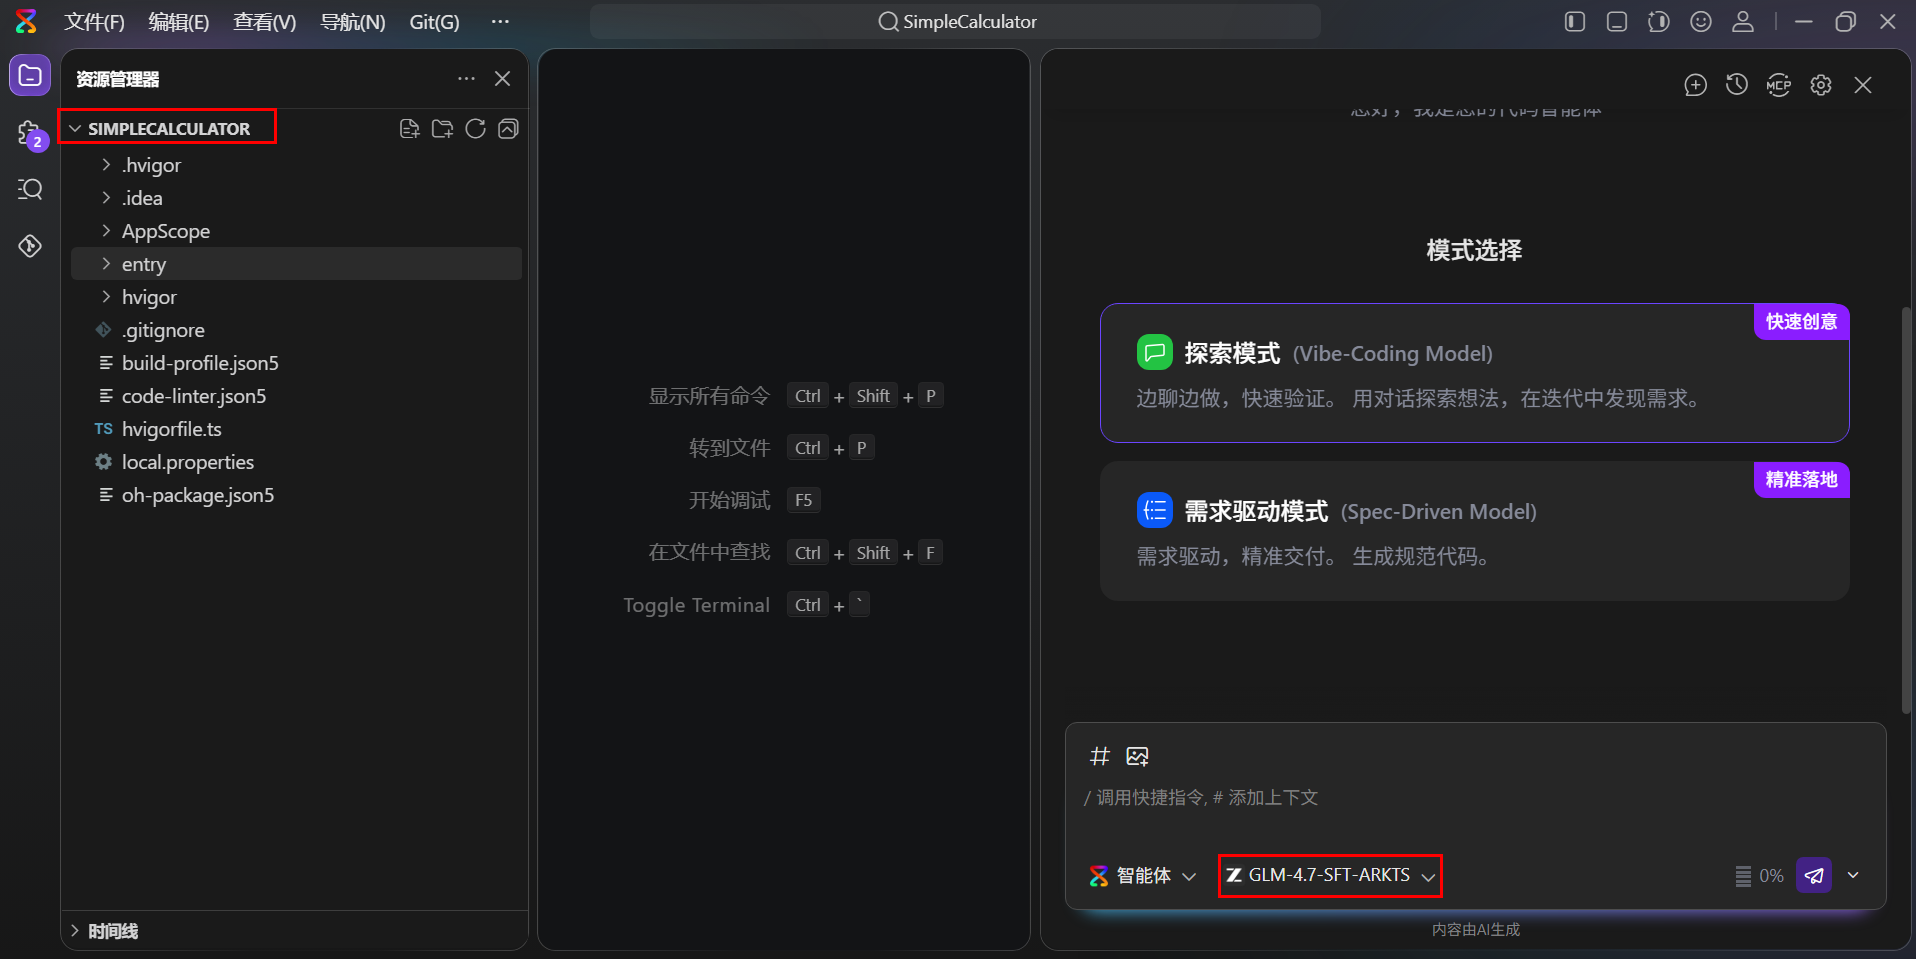Click the 需求驱动模式 blue list icon
The width and height of the screenshot is (1916, 959).
(x=1154, y=510)
